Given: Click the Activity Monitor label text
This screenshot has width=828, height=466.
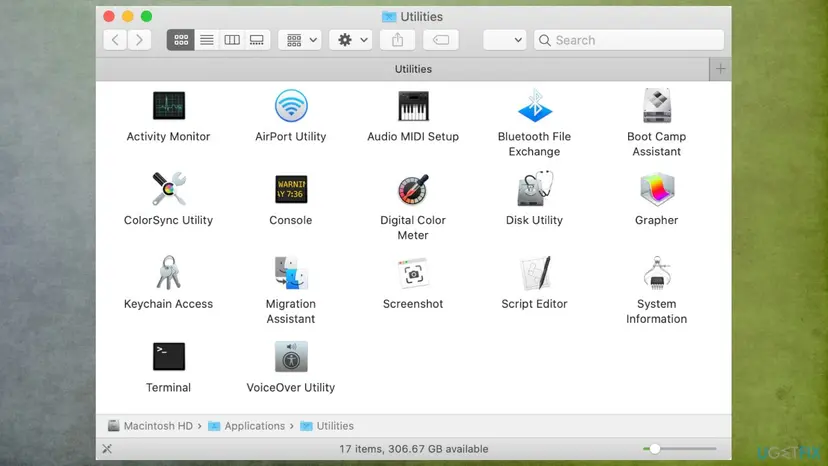Looking at the screenshot, I should tap(168, 137).
